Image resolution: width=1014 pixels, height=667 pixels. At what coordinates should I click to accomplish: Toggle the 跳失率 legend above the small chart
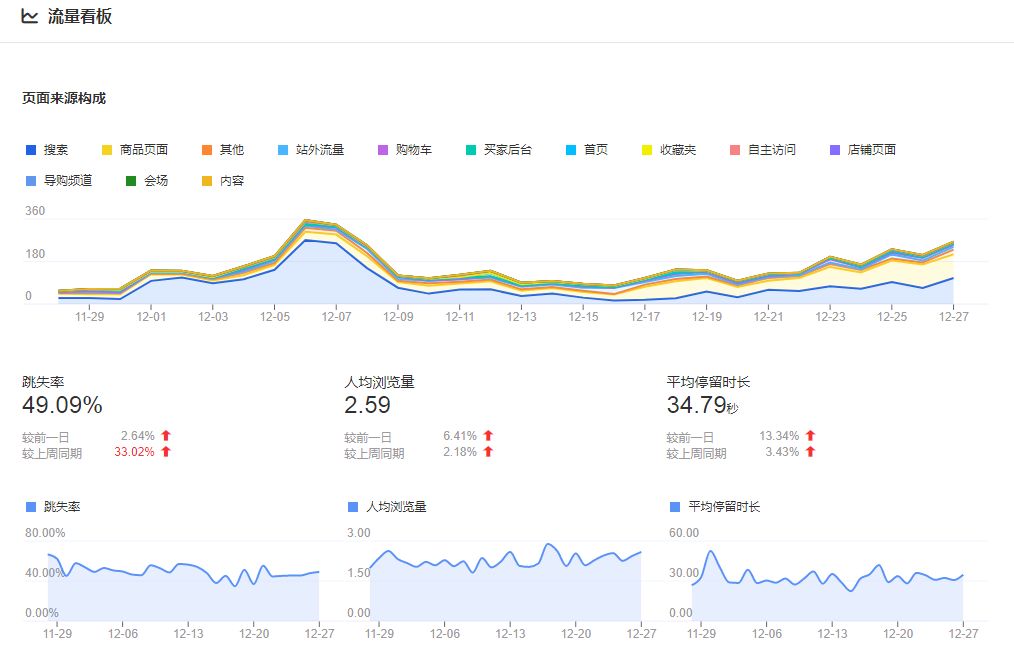pyautogui.click(x=53, y=507)
